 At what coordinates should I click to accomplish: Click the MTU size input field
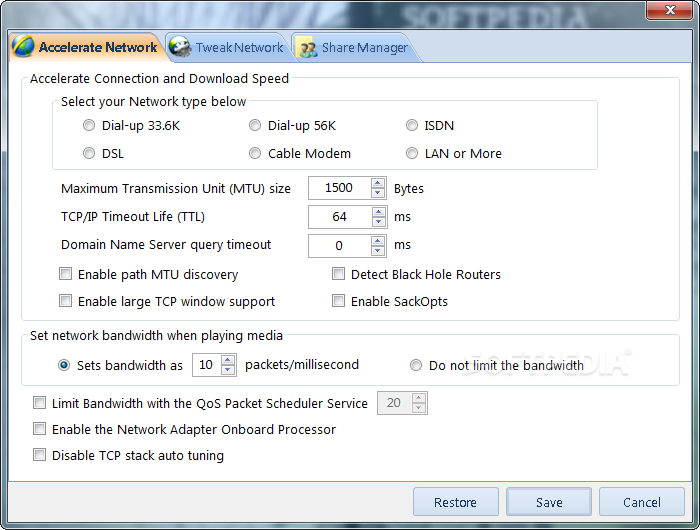[x=339, y=188]
